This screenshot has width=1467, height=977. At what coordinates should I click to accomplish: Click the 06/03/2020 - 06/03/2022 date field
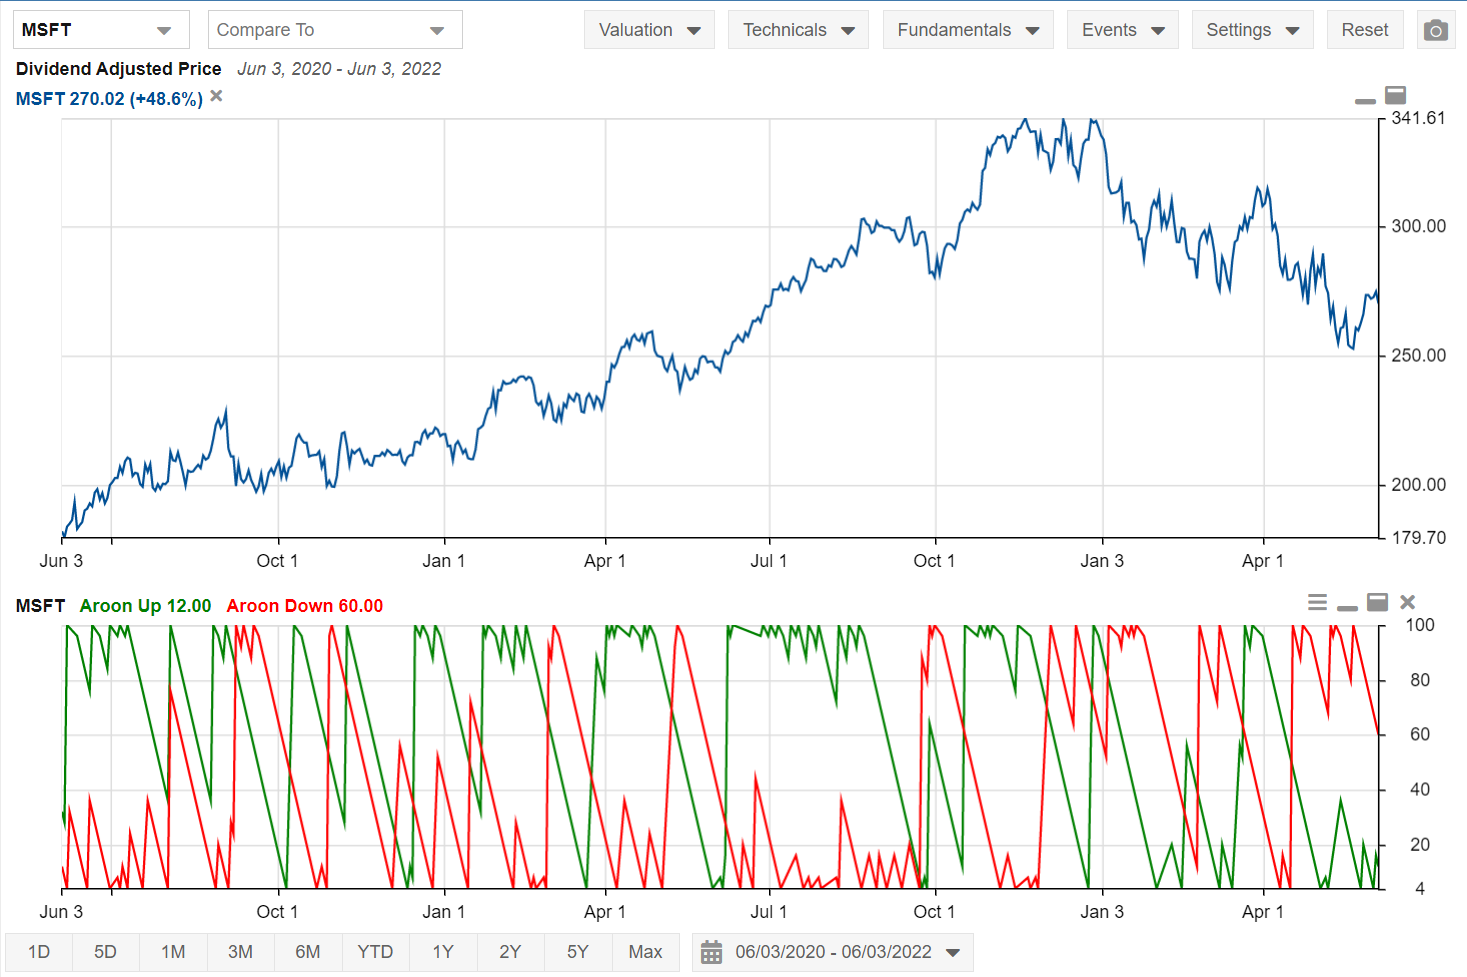[834, 952]
